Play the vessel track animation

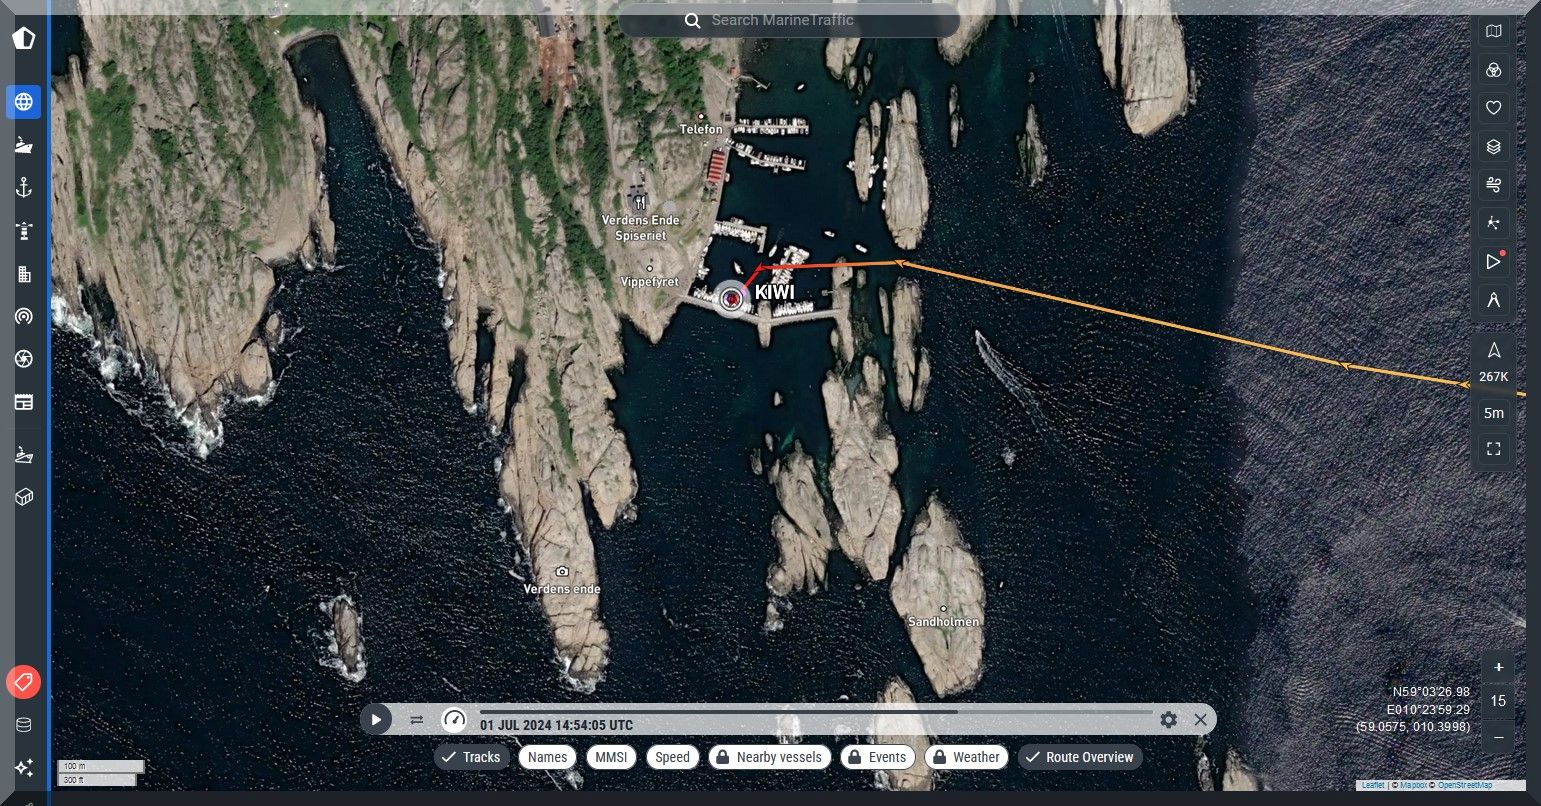tap(376, 719)
